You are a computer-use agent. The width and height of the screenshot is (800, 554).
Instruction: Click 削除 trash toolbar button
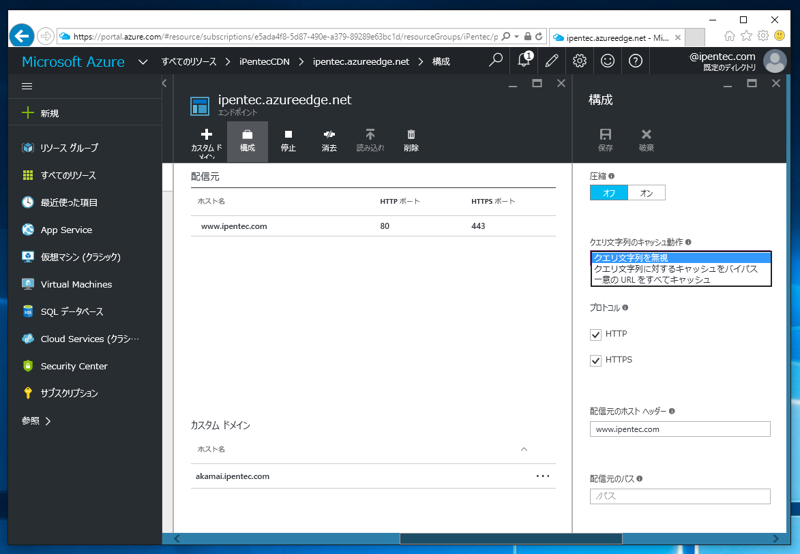(x=411, y=142)
